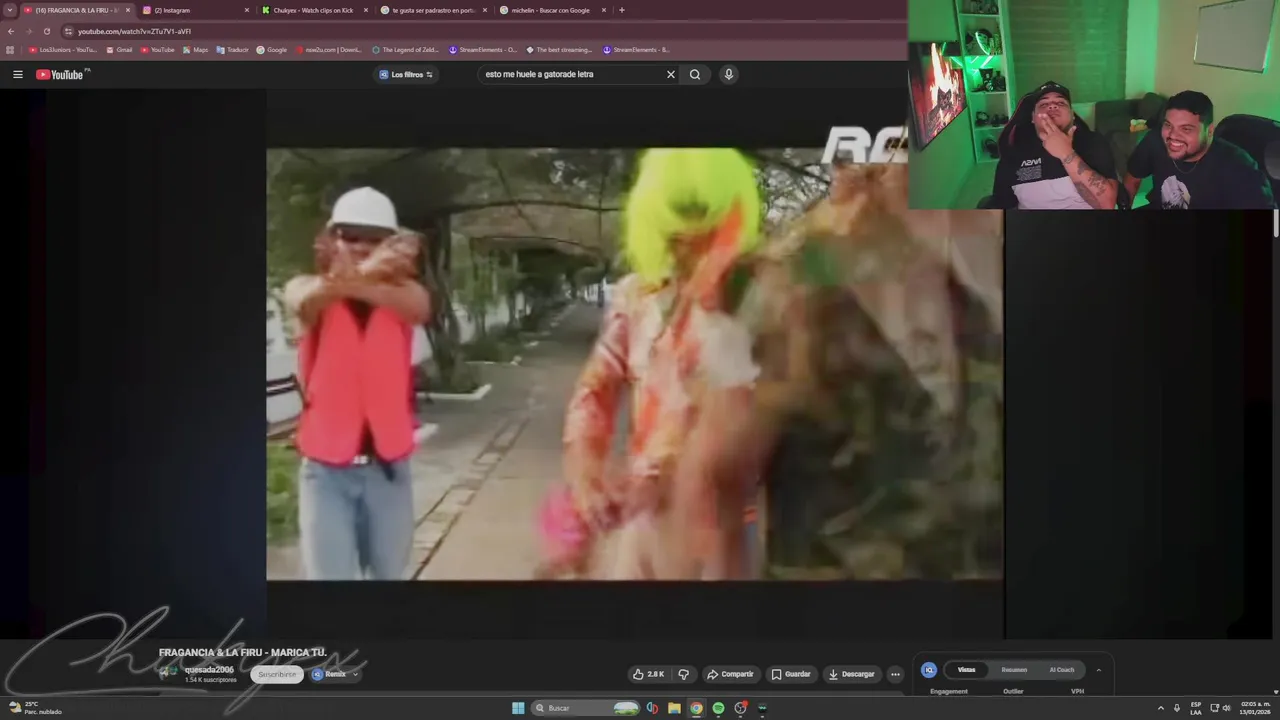Dislike the video

683,674
